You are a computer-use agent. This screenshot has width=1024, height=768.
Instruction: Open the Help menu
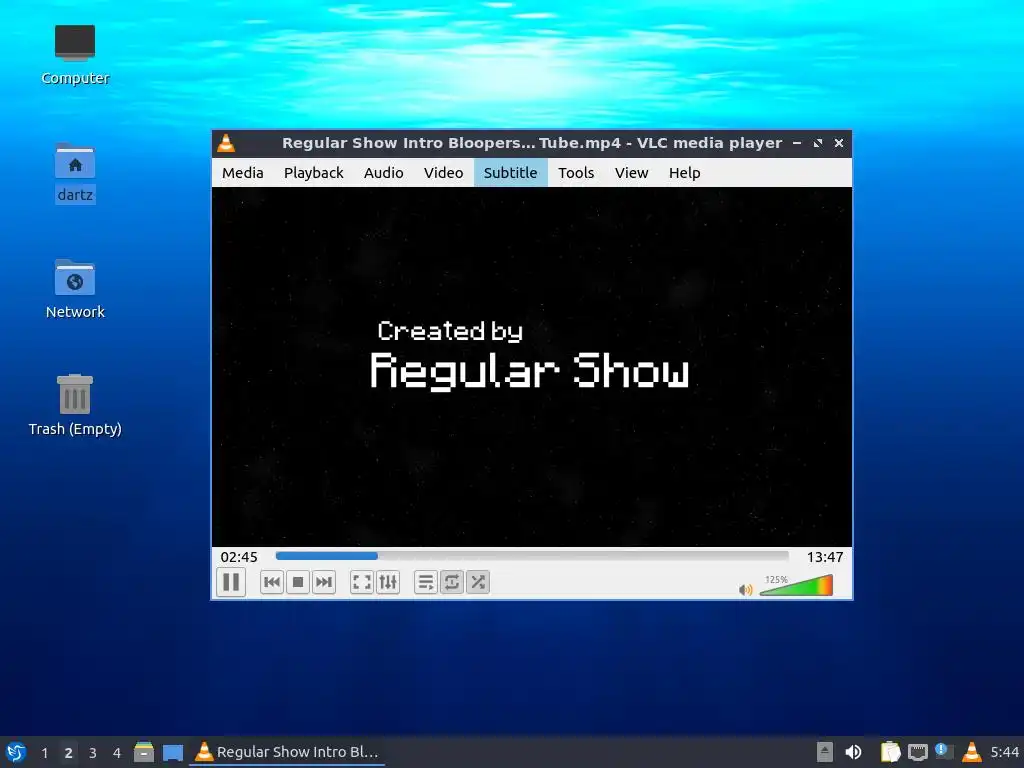[x=684, y=172]
